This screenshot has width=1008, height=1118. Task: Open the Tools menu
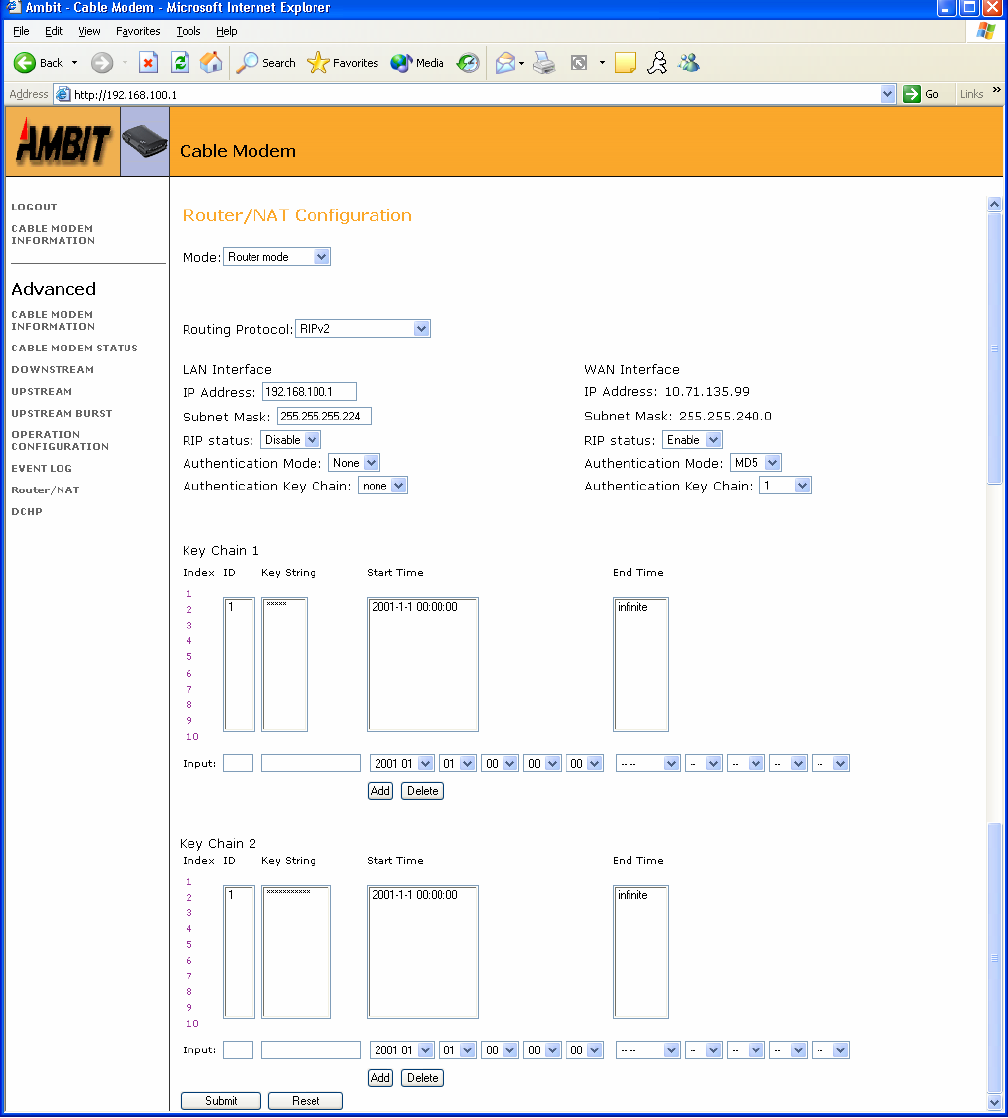pyautogui.click(x=188, y=31)
